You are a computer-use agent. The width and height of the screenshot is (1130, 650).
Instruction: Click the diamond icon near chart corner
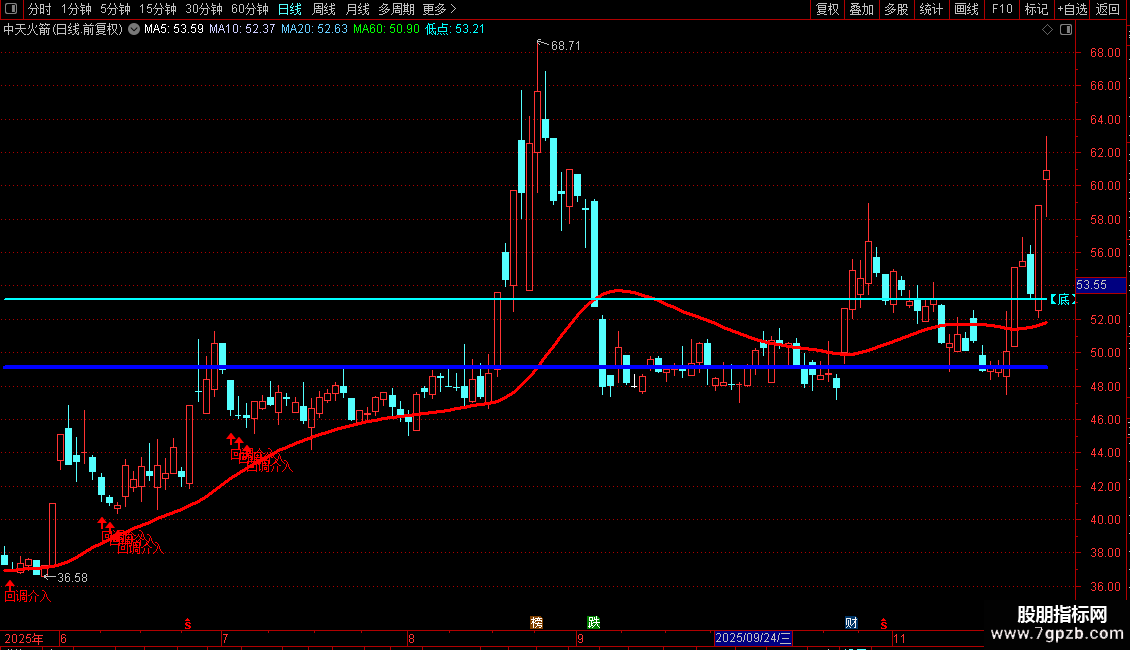click(1048, 30)
